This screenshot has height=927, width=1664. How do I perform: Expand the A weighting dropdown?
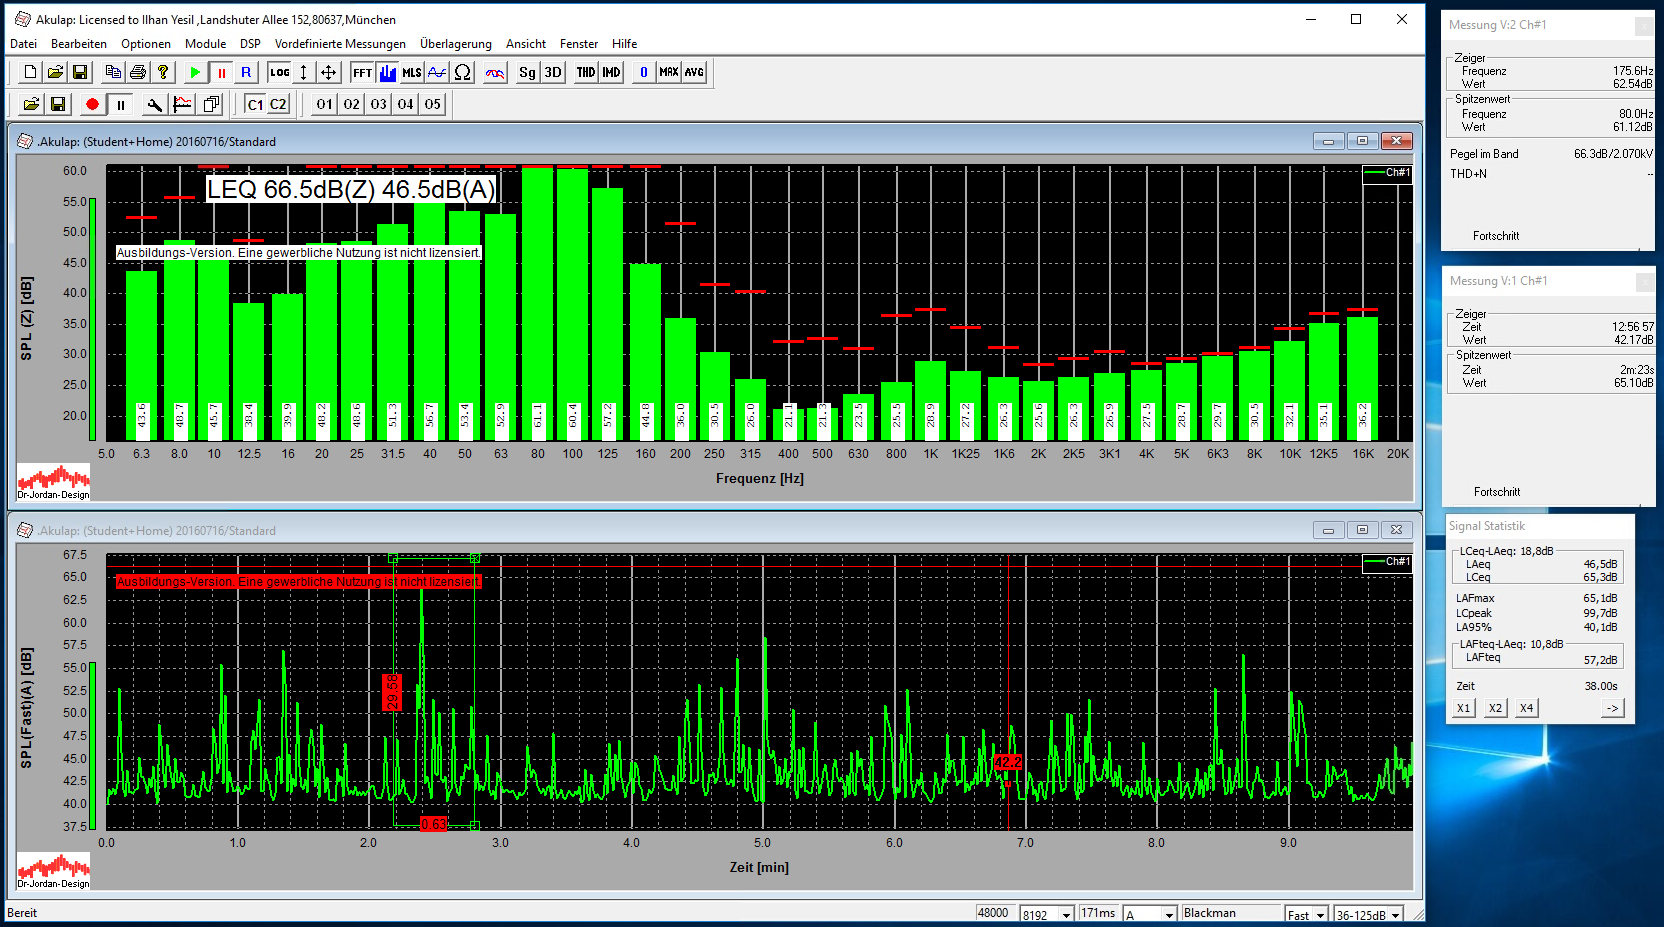point(1169,914)
